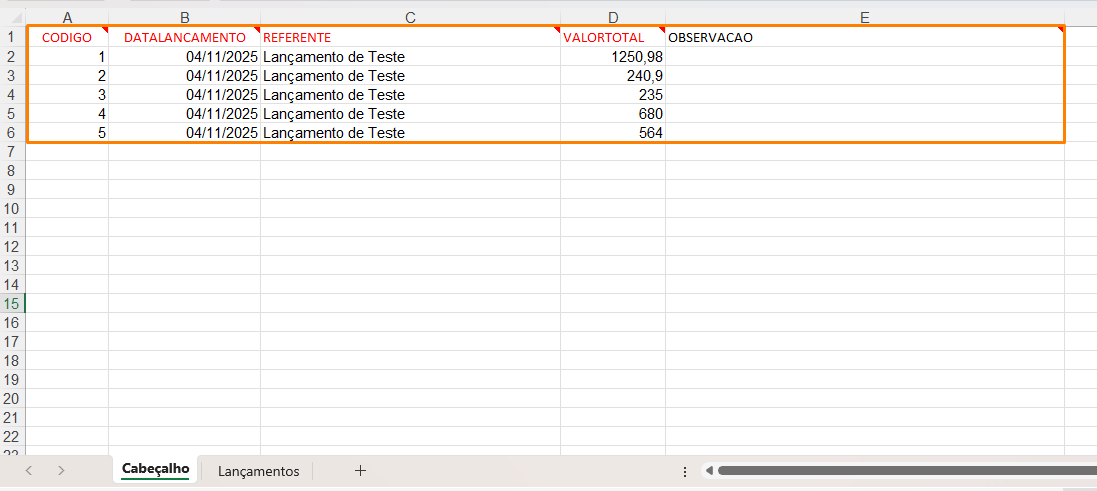Switch to the Lançamentos sheet tab
The height and width of the screenshot is (491, 1097).
click(x=258, y=471)
